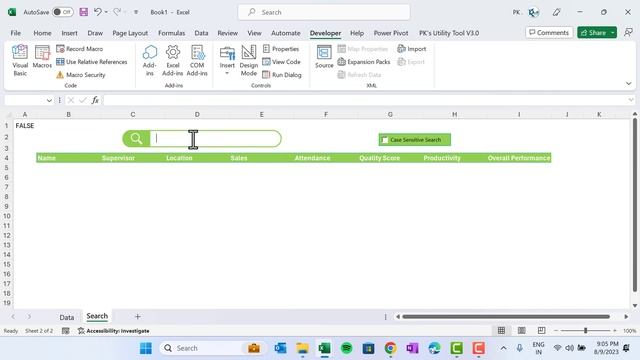Open the XML Source pane
This screenshot has width=640, height=360.
coord(324,57)
